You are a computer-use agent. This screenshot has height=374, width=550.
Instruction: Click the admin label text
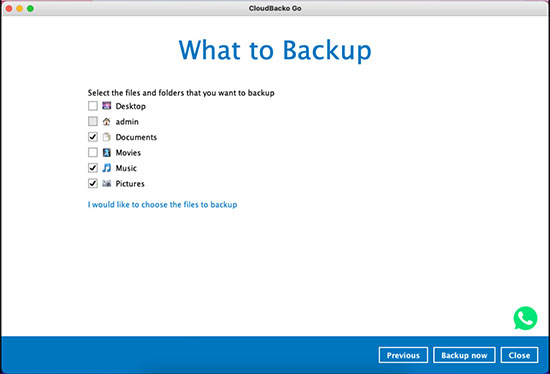[127, 122]
